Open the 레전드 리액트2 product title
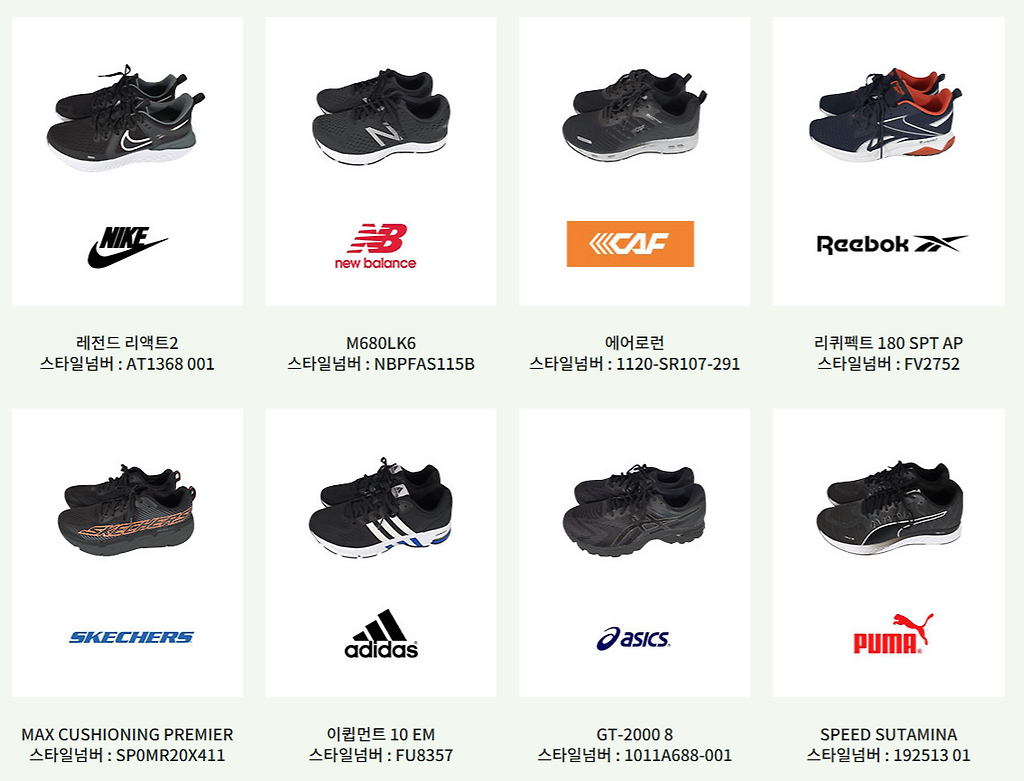Screen dimensions: 1024x781 127,343
